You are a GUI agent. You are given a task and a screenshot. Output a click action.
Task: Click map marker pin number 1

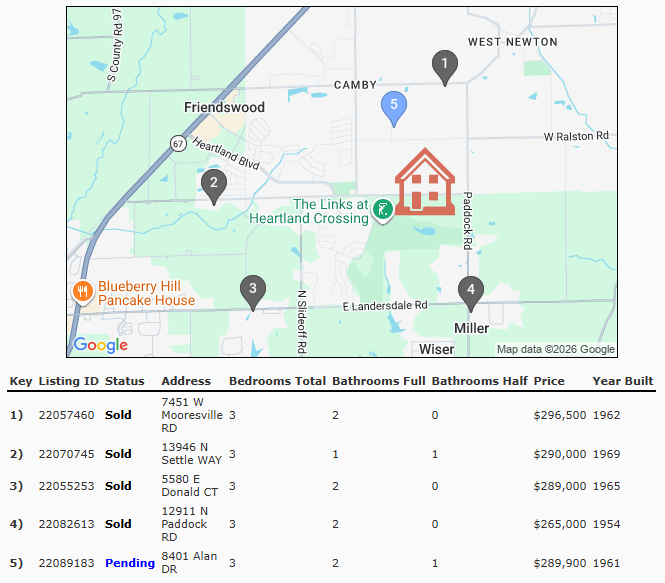pyautogui.click(x=444, y=68)
